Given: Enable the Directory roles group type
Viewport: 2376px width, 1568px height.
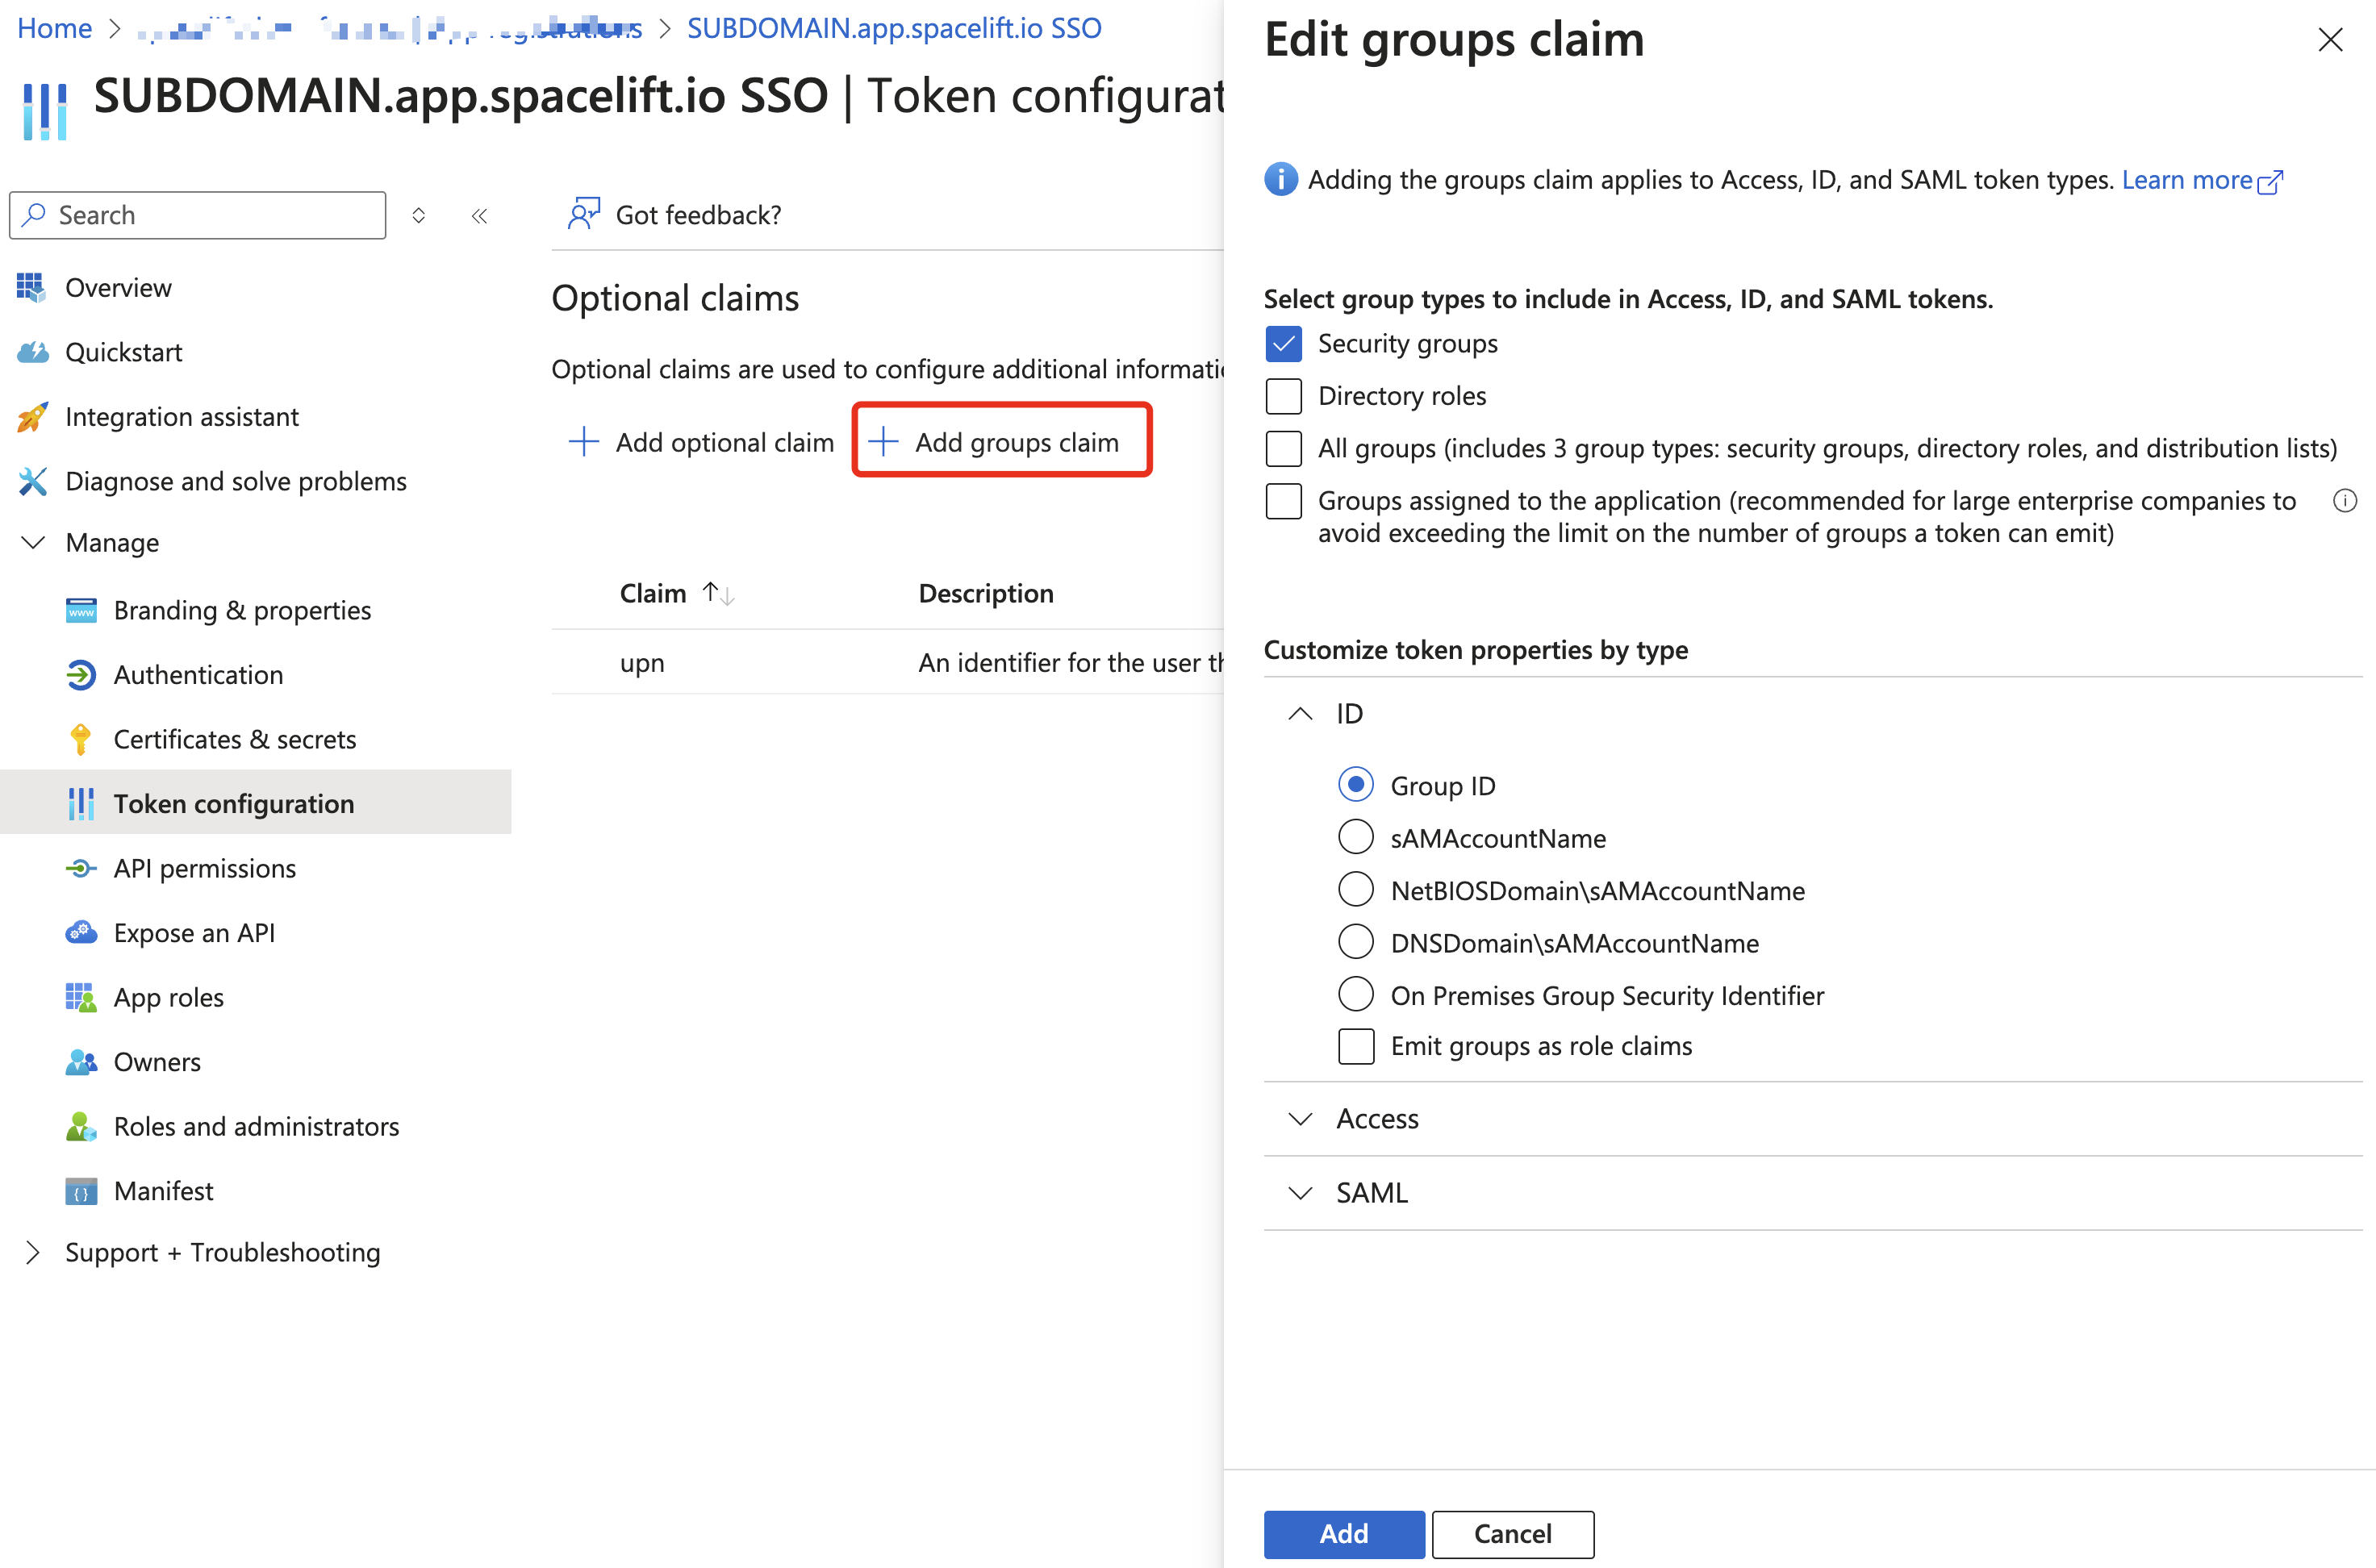Looking at the screenshot, I should (1283, 396).
